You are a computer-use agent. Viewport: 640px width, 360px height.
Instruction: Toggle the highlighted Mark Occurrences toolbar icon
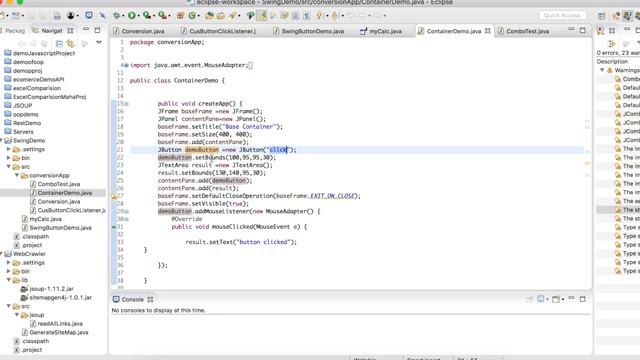pyautogui.click(x=262, y=16)
